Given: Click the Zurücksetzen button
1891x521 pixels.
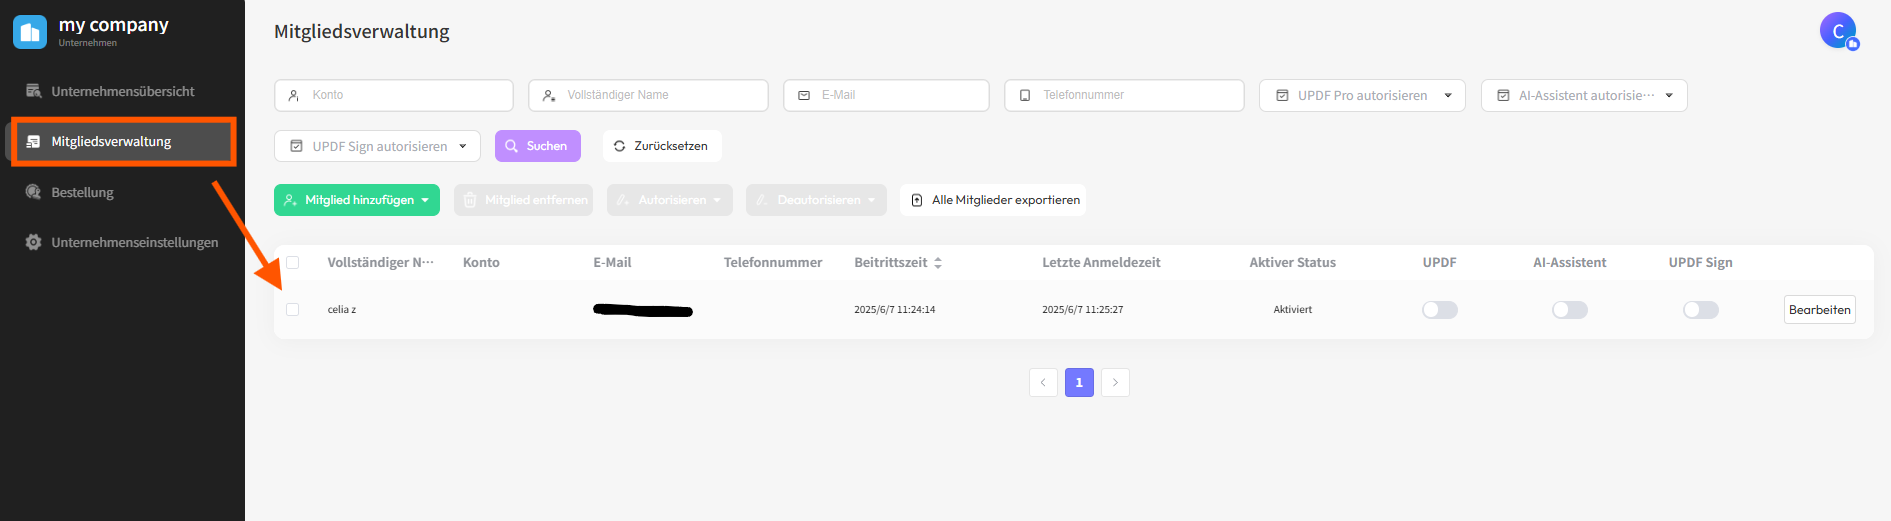Looking at the screenshot, I should point(662,146).
